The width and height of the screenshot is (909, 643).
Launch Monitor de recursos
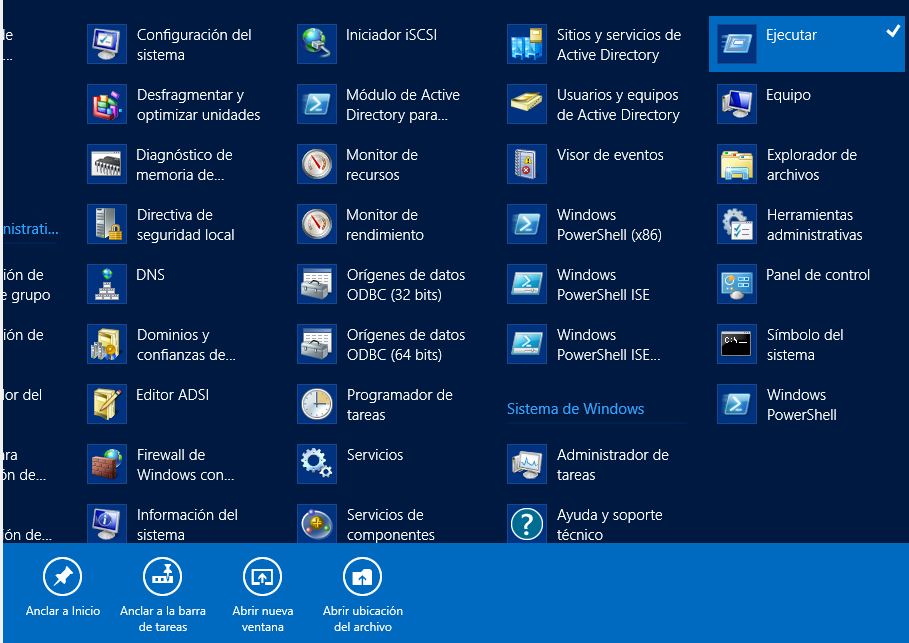click(x=383, y=165)
